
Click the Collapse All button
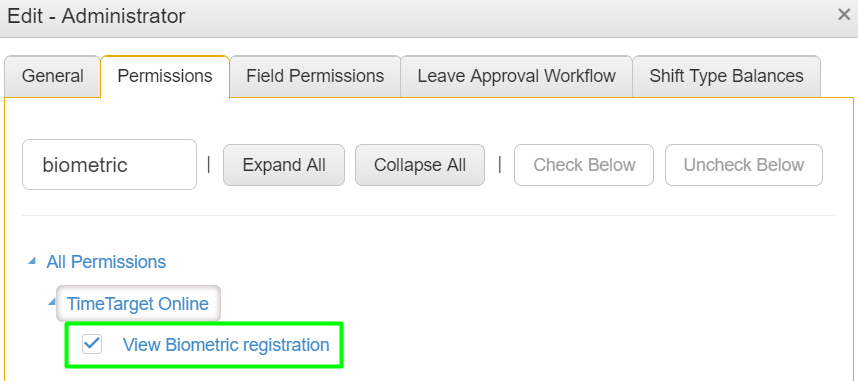click(420, 165)
